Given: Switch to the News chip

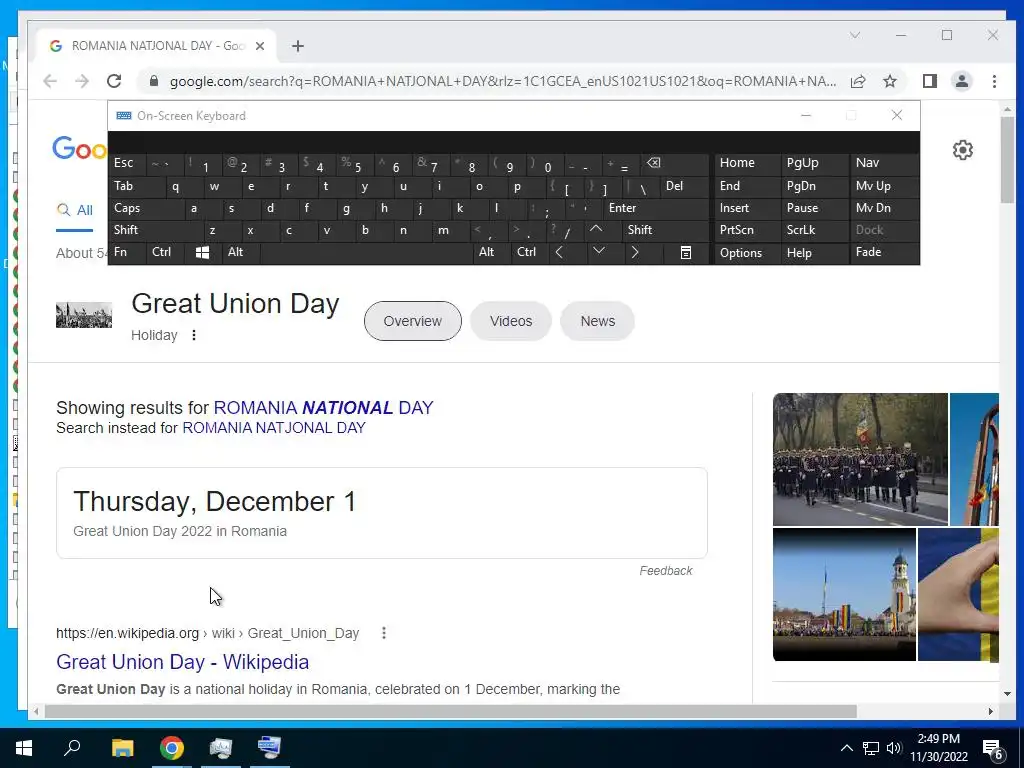Looking at the screenshot, I should (598, 321).
